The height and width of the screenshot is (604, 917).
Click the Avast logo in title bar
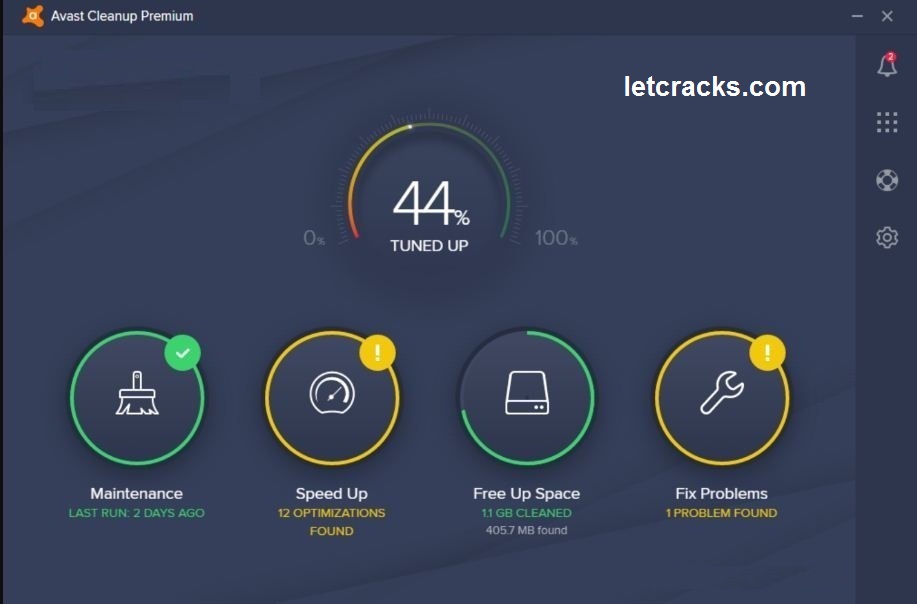[32, 16]
